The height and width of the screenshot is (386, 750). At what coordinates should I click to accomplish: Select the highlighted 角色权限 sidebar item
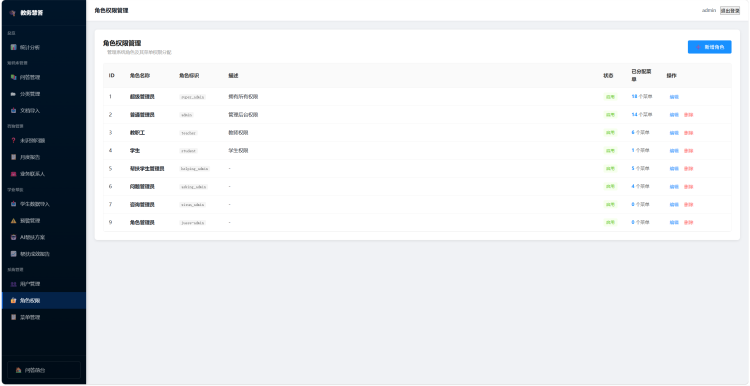(x=44, y=300)
